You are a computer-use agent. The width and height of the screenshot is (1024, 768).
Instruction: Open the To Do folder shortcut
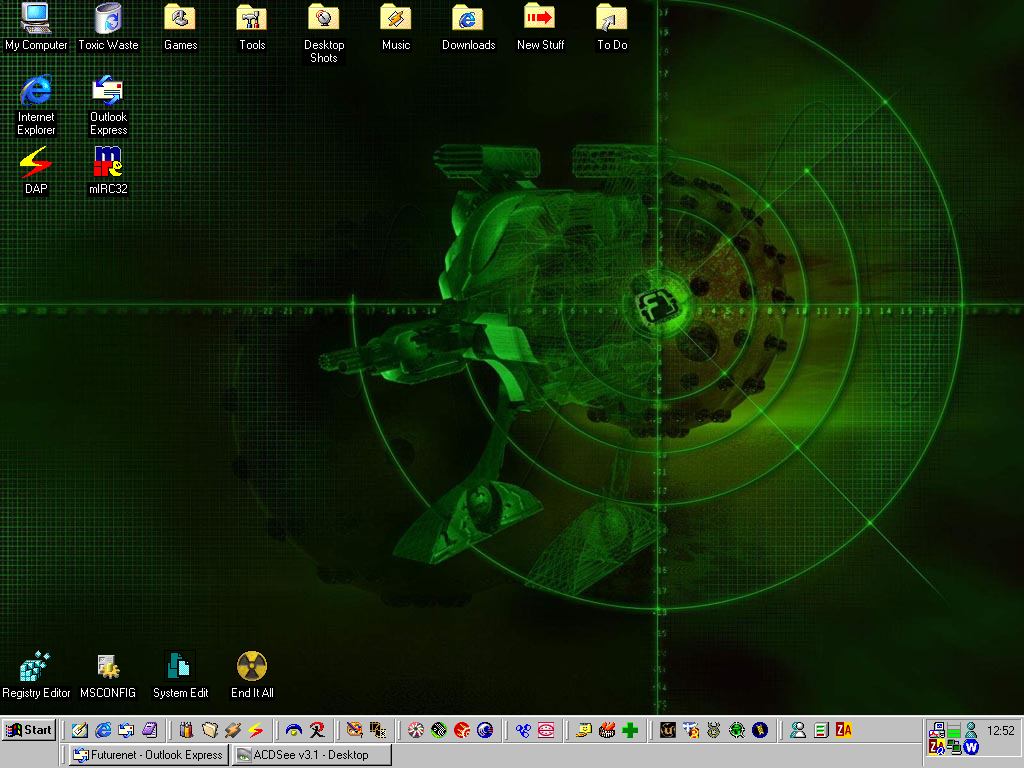[612, 20]
